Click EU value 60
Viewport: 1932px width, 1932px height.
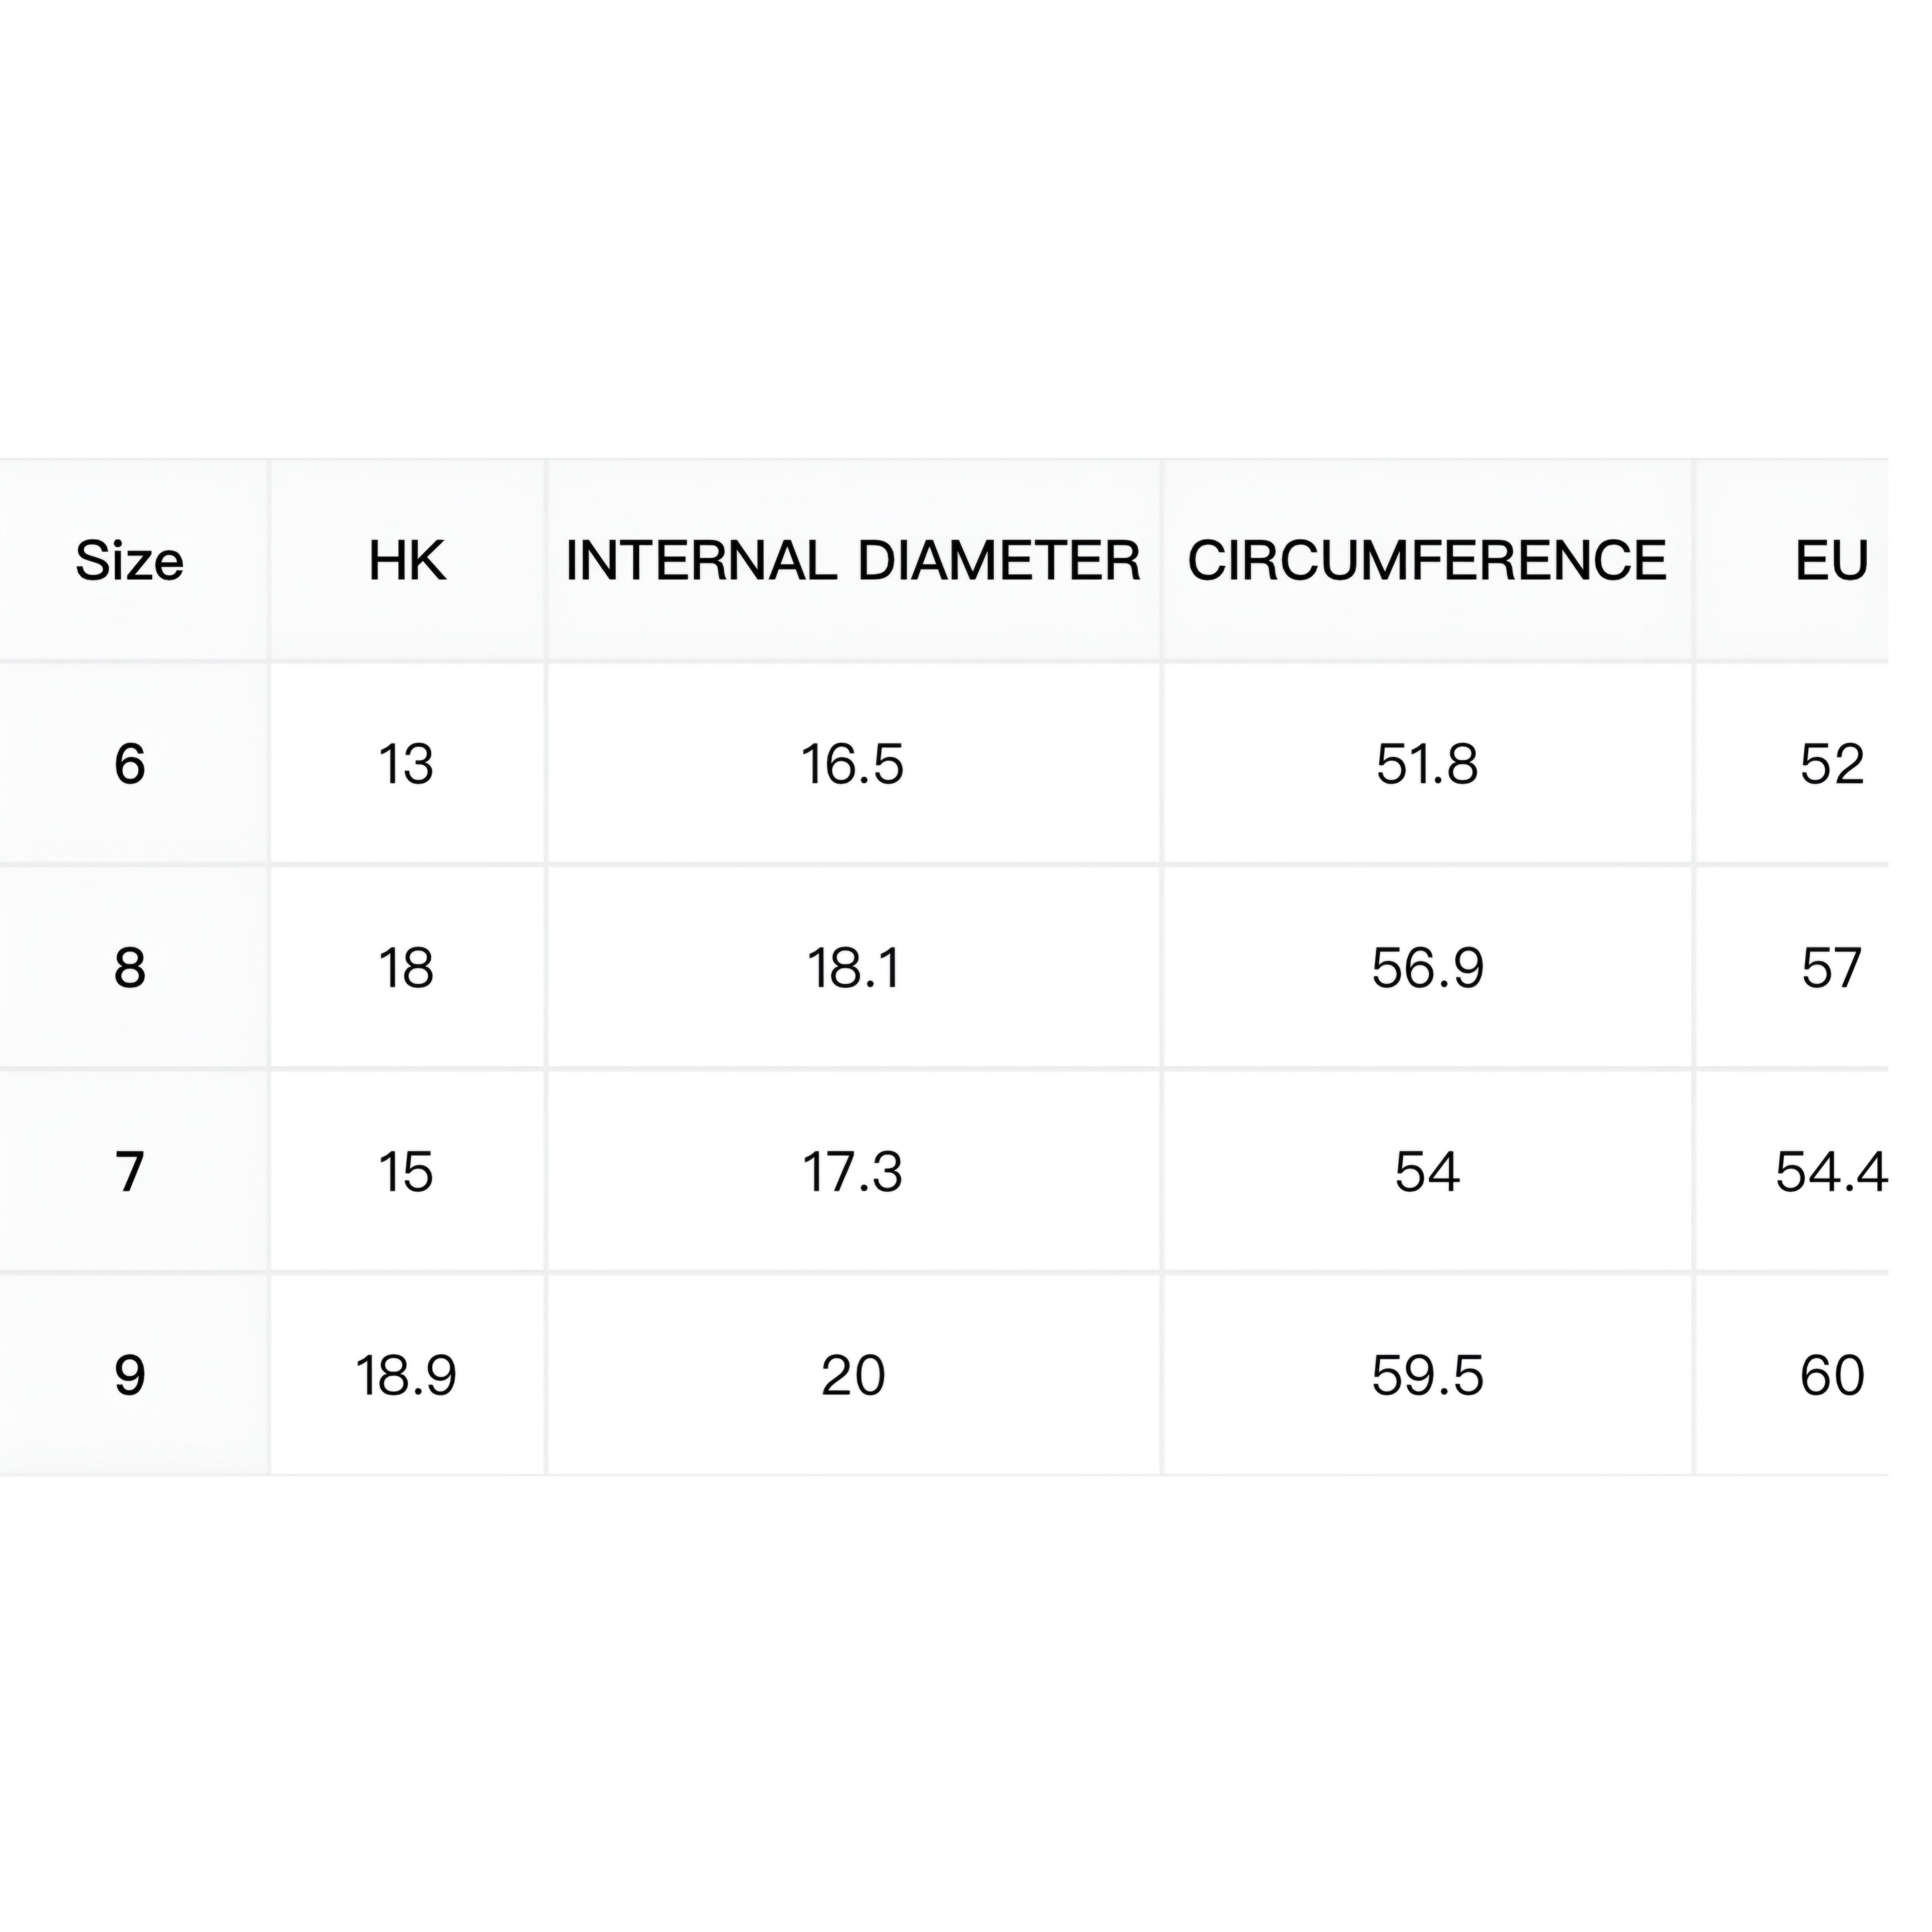[1832, 1376]
